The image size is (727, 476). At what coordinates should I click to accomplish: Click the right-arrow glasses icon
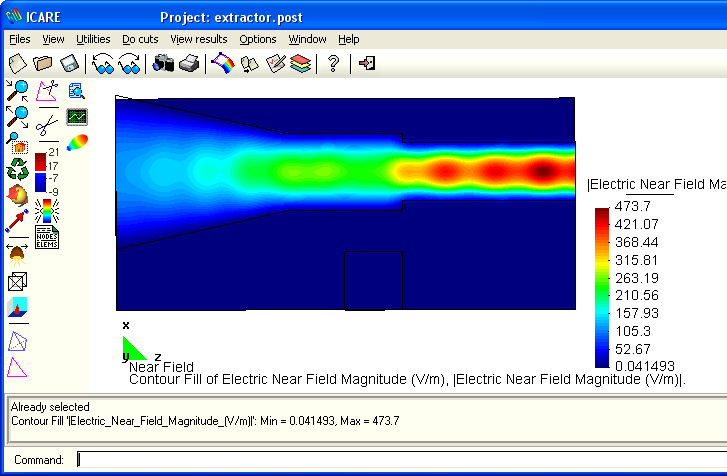tap(129, 63)
